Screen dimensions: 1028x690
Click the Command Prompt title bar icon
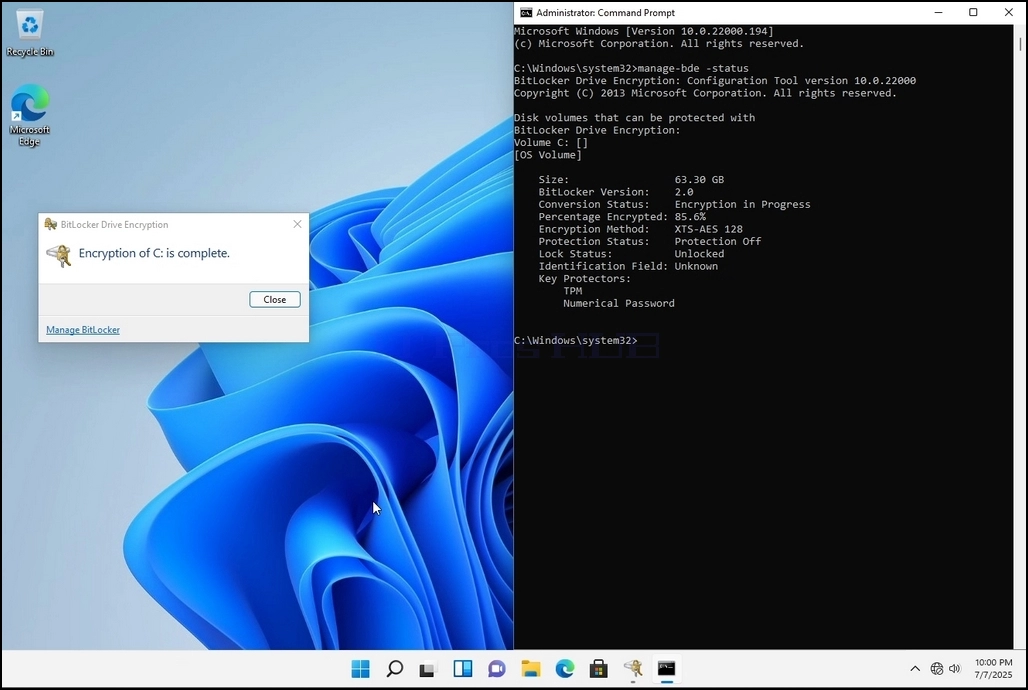(x=526, y=12)
